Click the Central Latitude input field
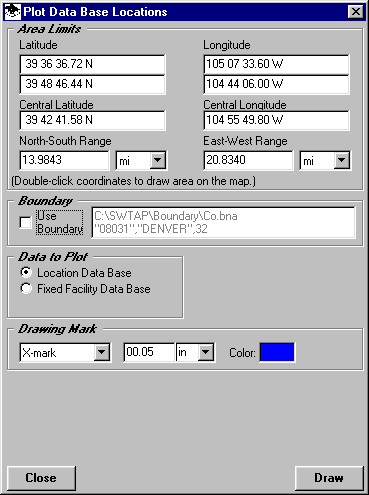The width and height of the screenshot is (369, 495). [x=92, y=120]
